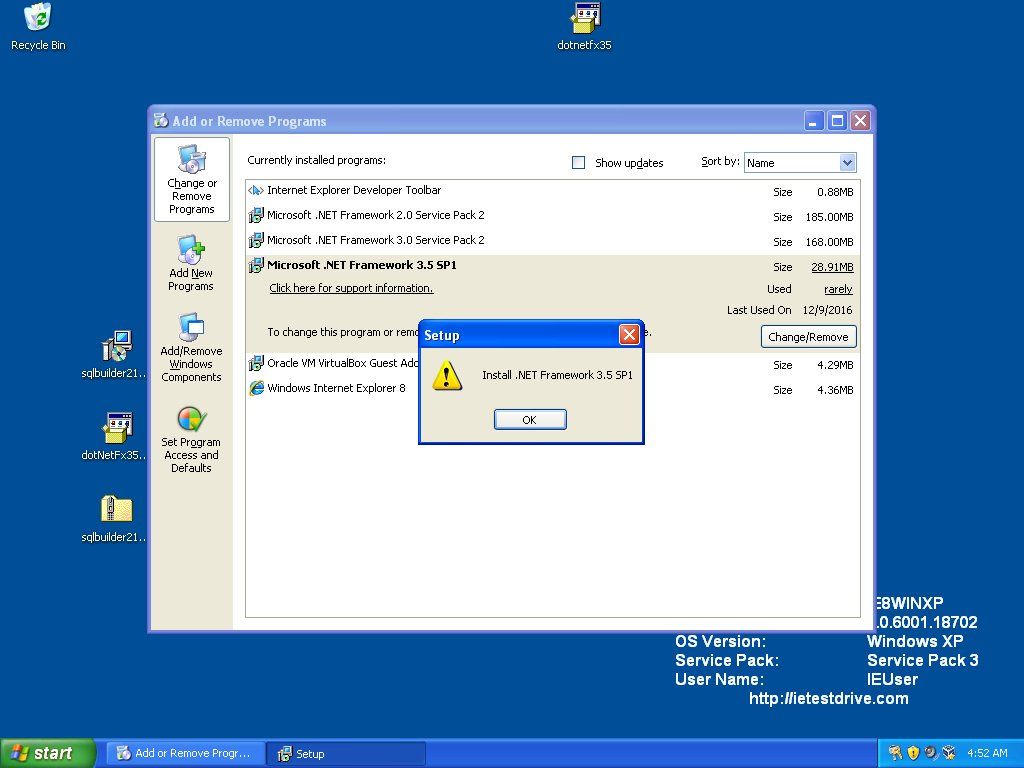Select the dotnetfx35 desktop installer icon
Viewport: 1024px width, 768px height.
585,18
